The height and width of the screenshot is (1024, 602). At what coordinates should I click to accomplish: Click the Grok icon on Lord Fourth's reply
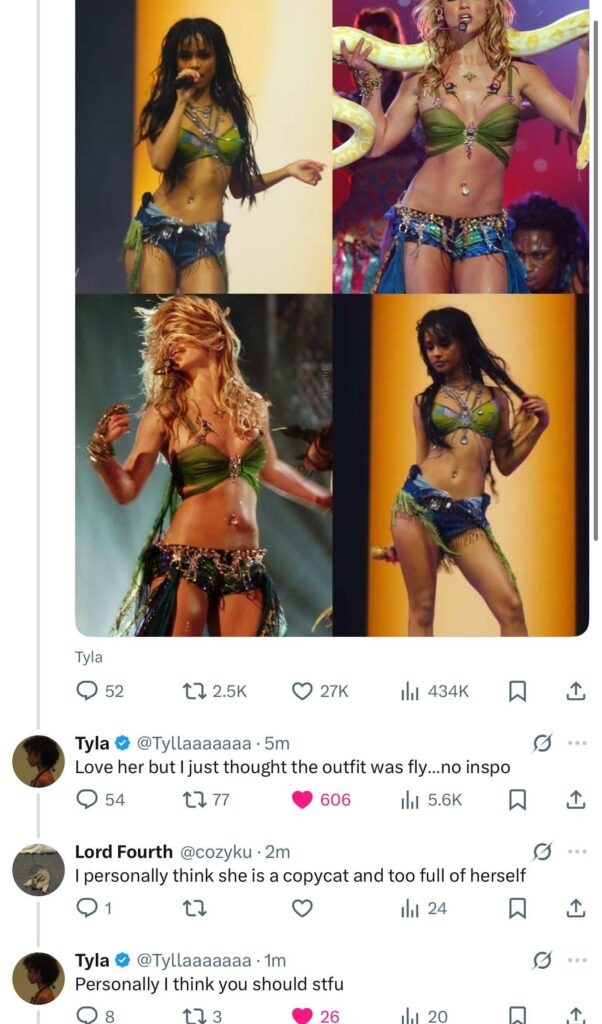pyautogui.click(x=543, y=852)
